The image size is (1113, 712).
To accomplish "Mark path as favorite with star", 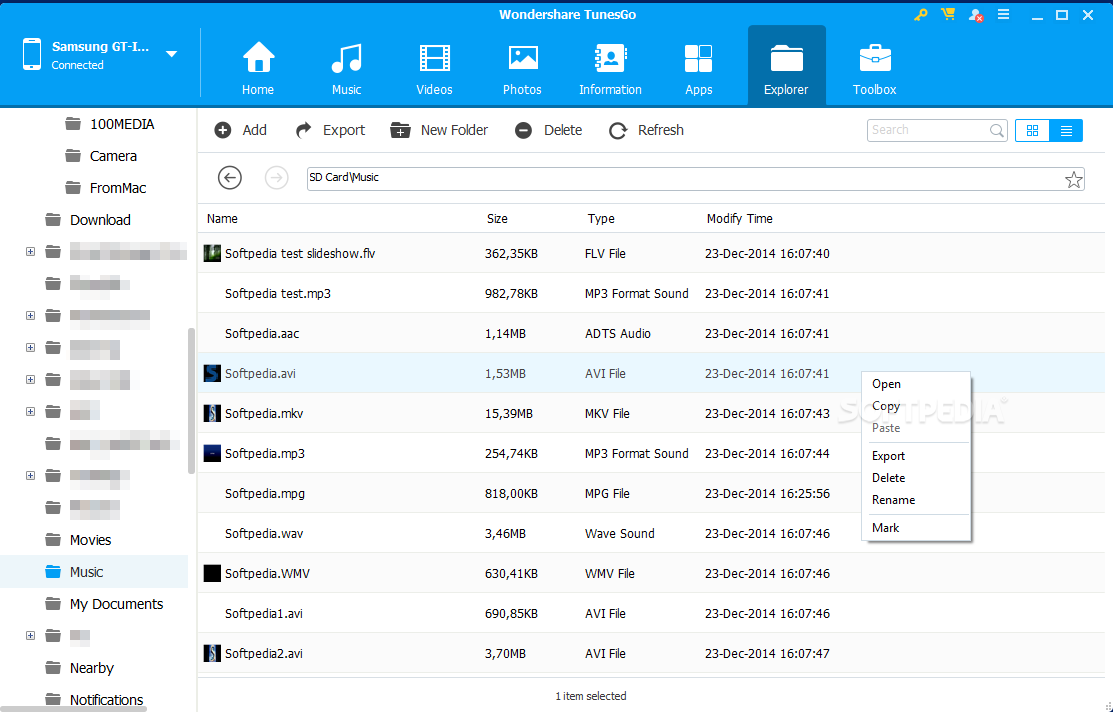I will [x=1074, y=180].
